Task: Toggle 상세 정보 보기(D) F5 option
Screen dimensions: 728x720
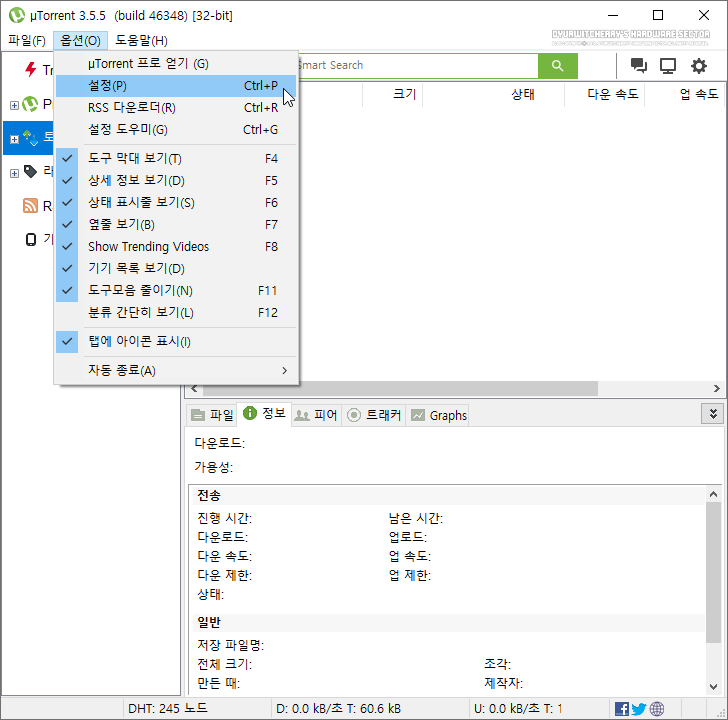Action: (176, 181)
